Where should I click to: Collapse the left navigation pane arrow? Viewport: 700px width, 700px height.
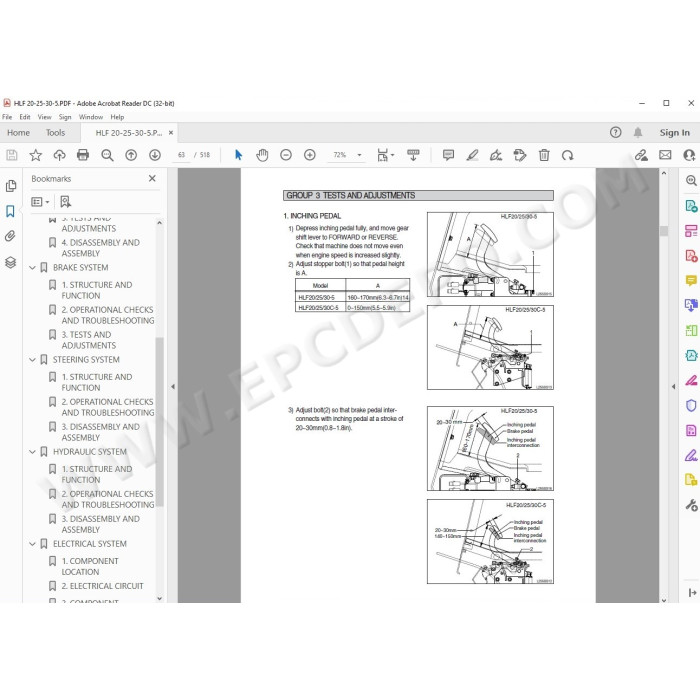[173, 387]
